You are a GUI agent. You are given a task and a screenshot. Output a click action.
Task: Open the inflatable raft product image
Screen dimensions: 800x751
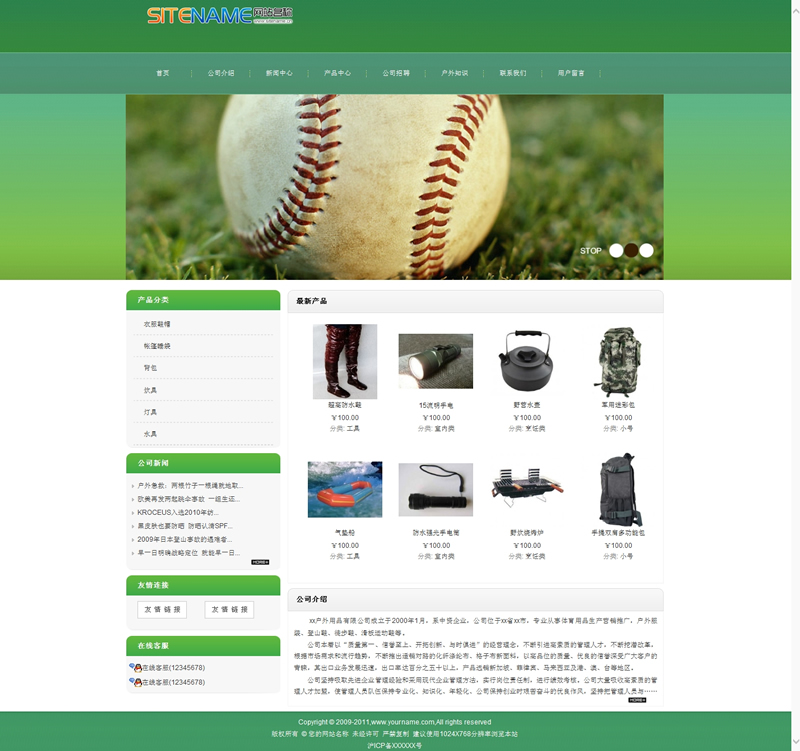344,489
